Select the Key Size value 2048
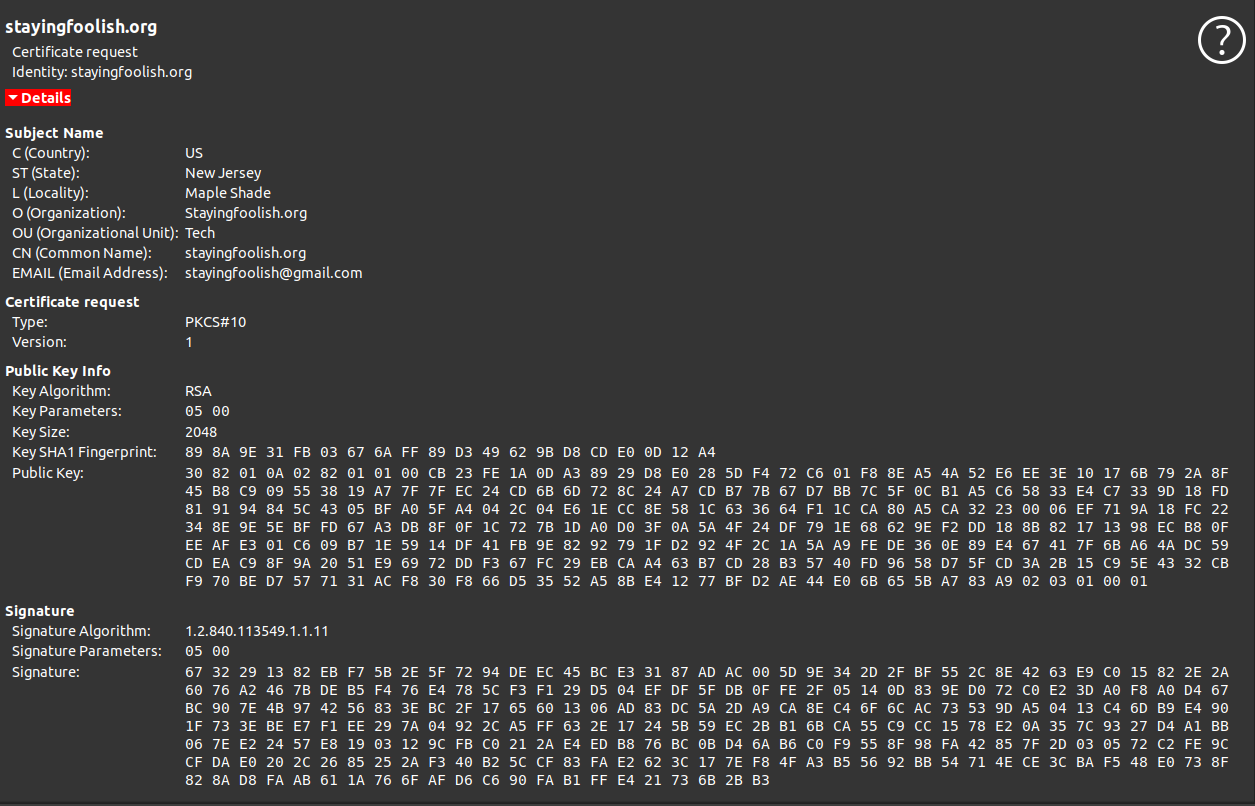The height and width of the screenshot is (806, 1255). 201,432
